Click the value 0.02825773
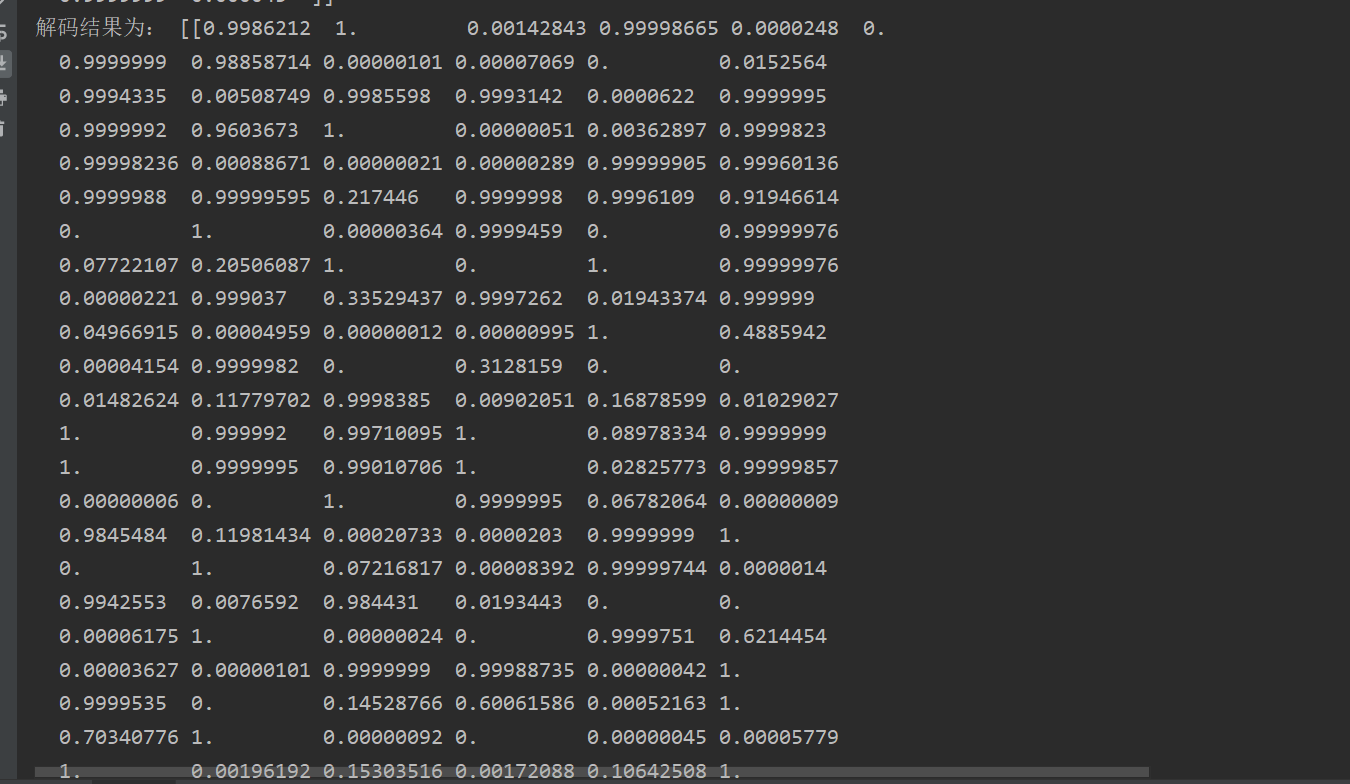This screenshot has height=784, width=1350. (647, 468)
